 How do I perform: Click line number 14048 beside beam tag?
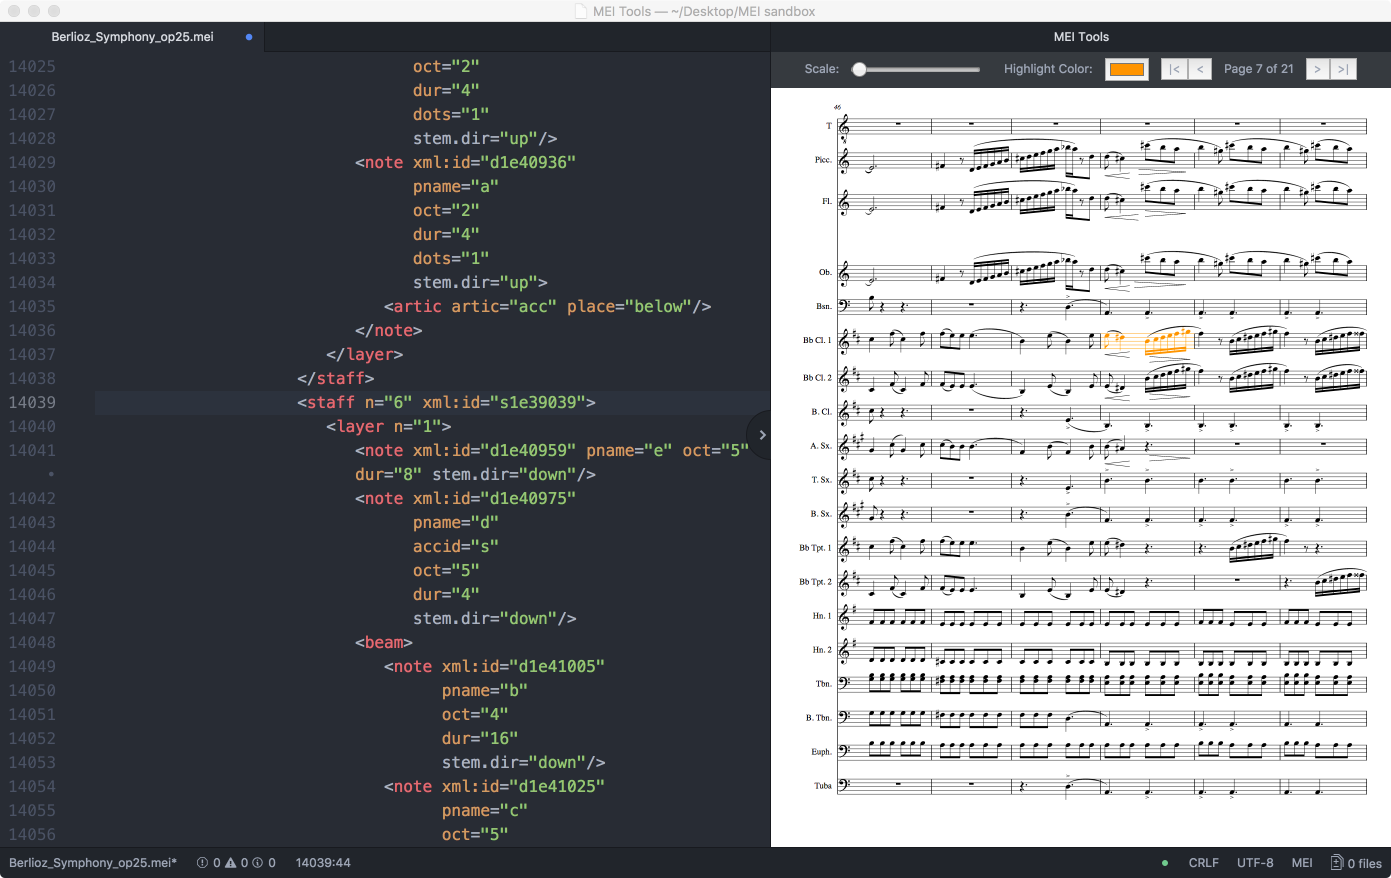[32, 642]
